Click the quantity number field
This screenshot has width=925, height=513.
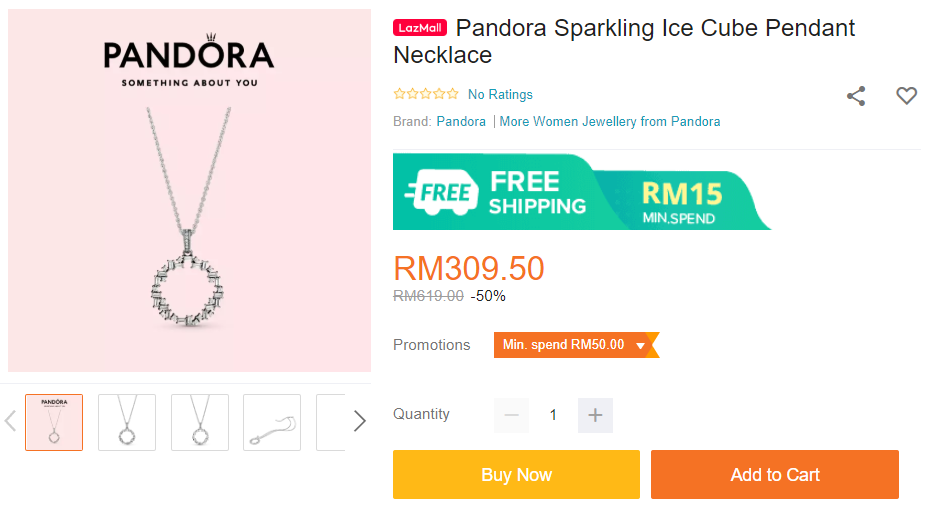[x=553, y=415]
